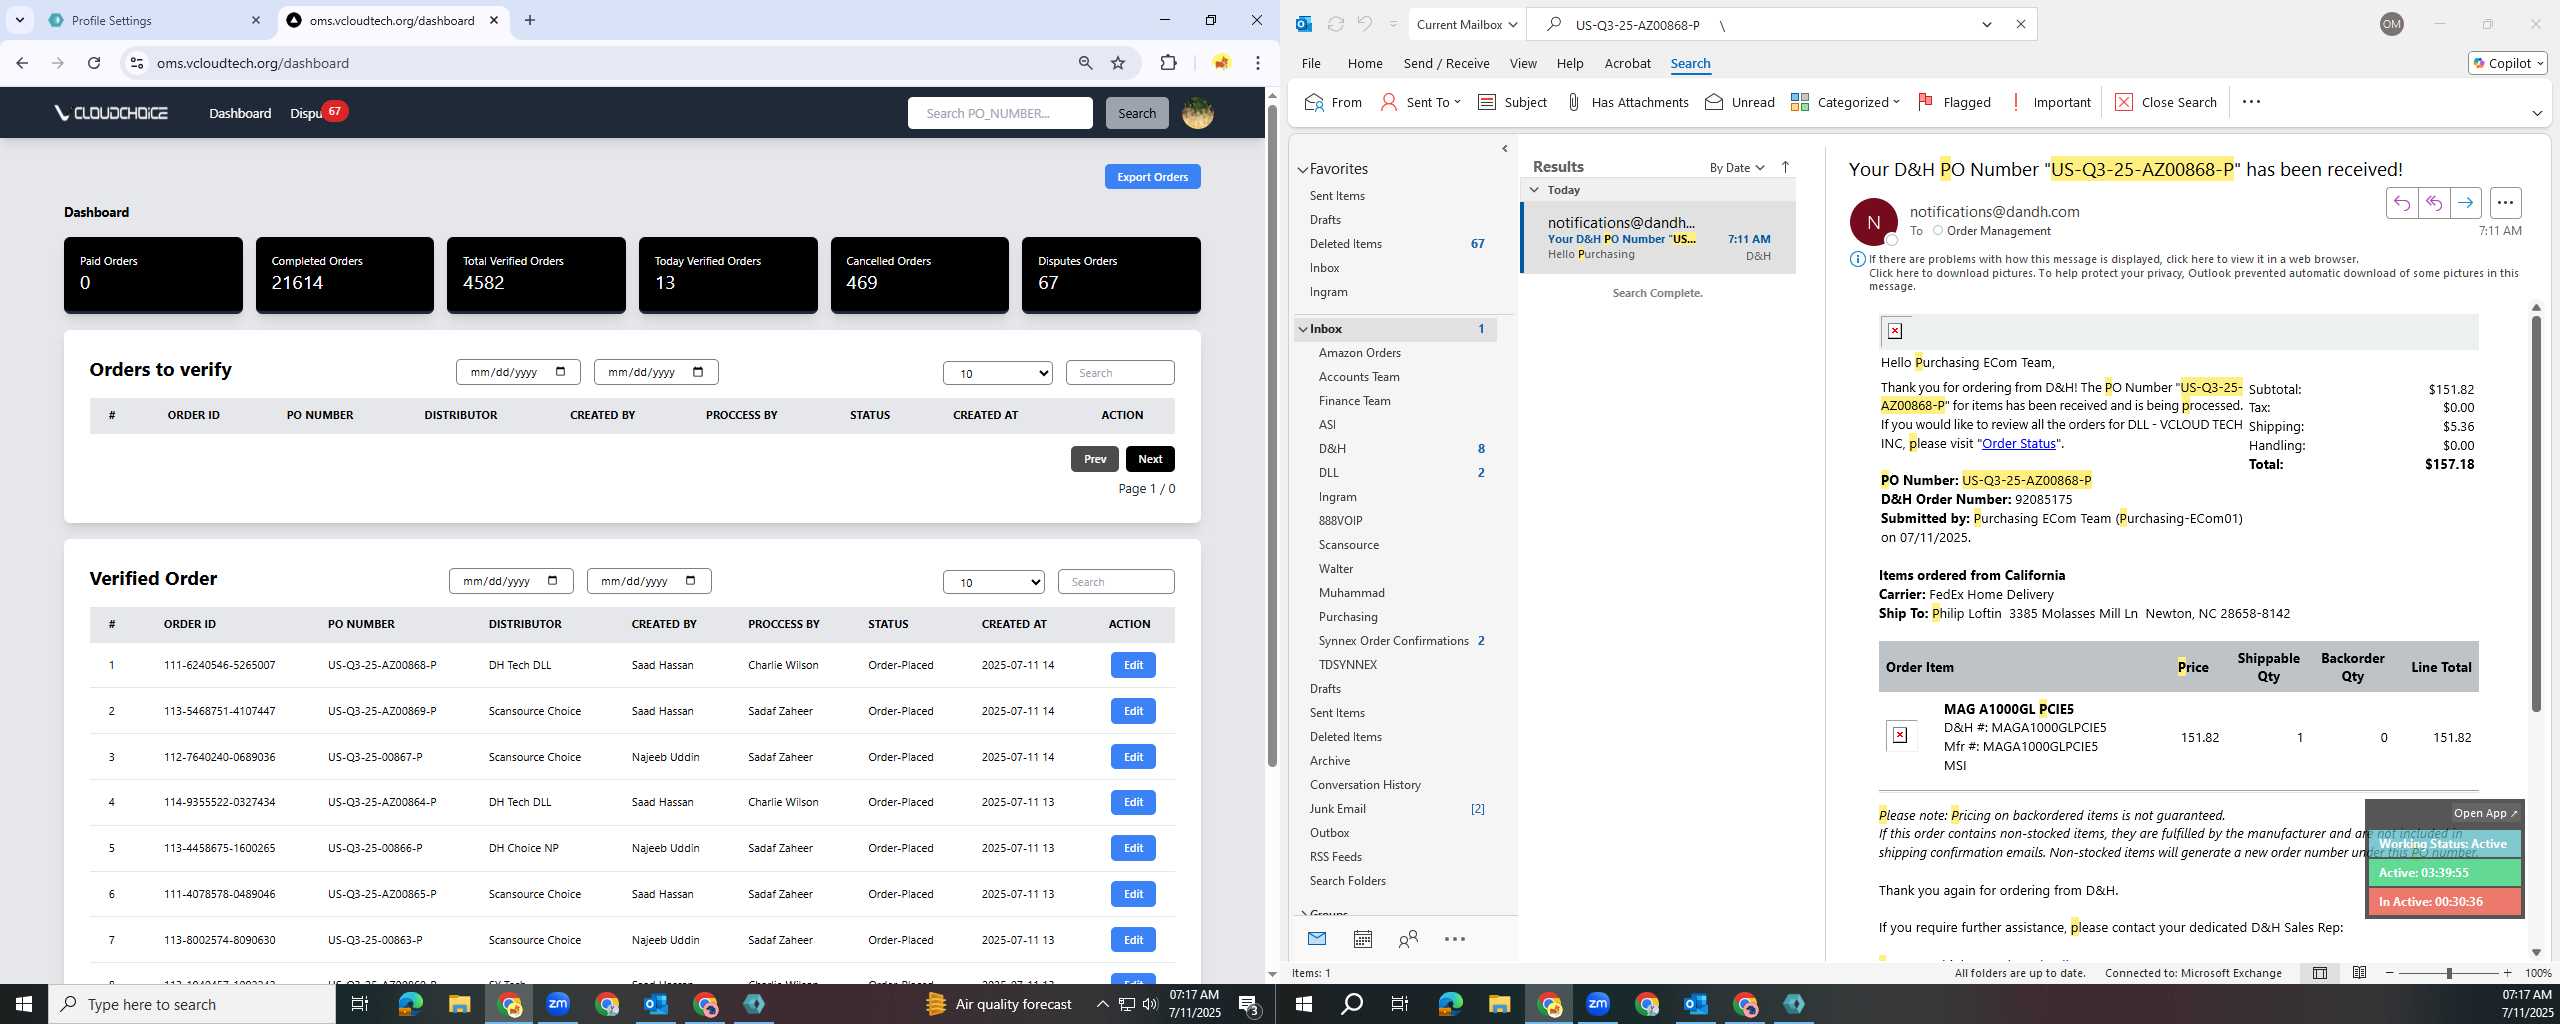Viewport: 2560px width, 1024px height.
Task: Adjust the Outlook zoom slider
Action: [x=2448, y=973]
